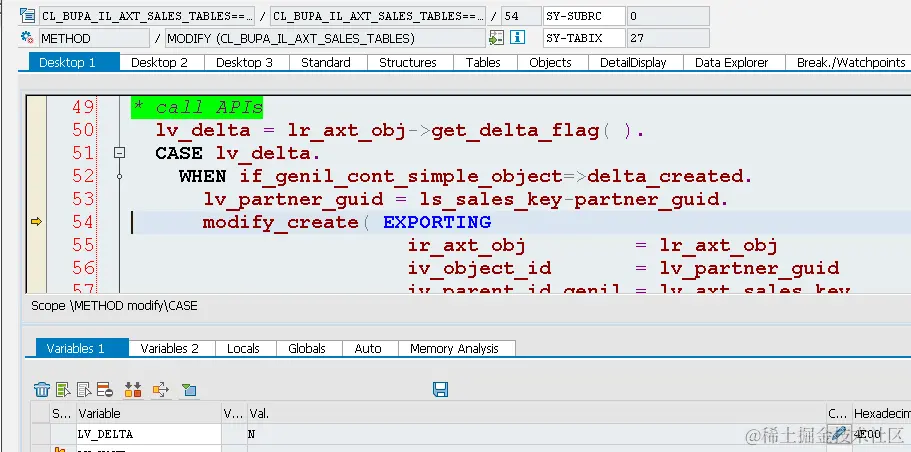911x452 pixels.
Task: Switch to the Desktop 2 tab
Action: tap(159, 62)
